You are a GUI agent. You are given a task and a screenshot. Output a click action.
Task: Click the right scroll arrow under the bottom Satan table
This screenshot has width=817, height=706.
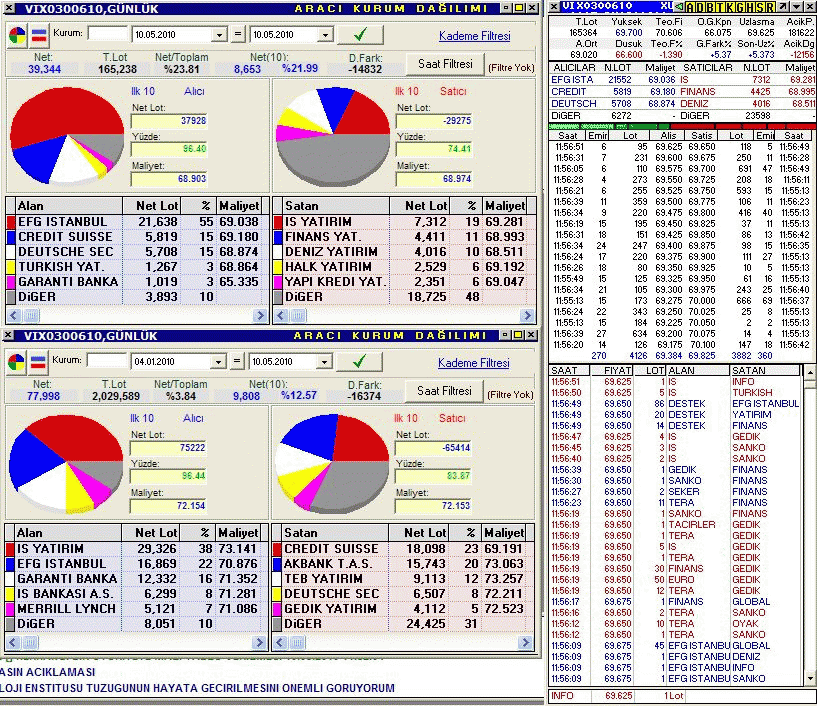tap(526, 642)
